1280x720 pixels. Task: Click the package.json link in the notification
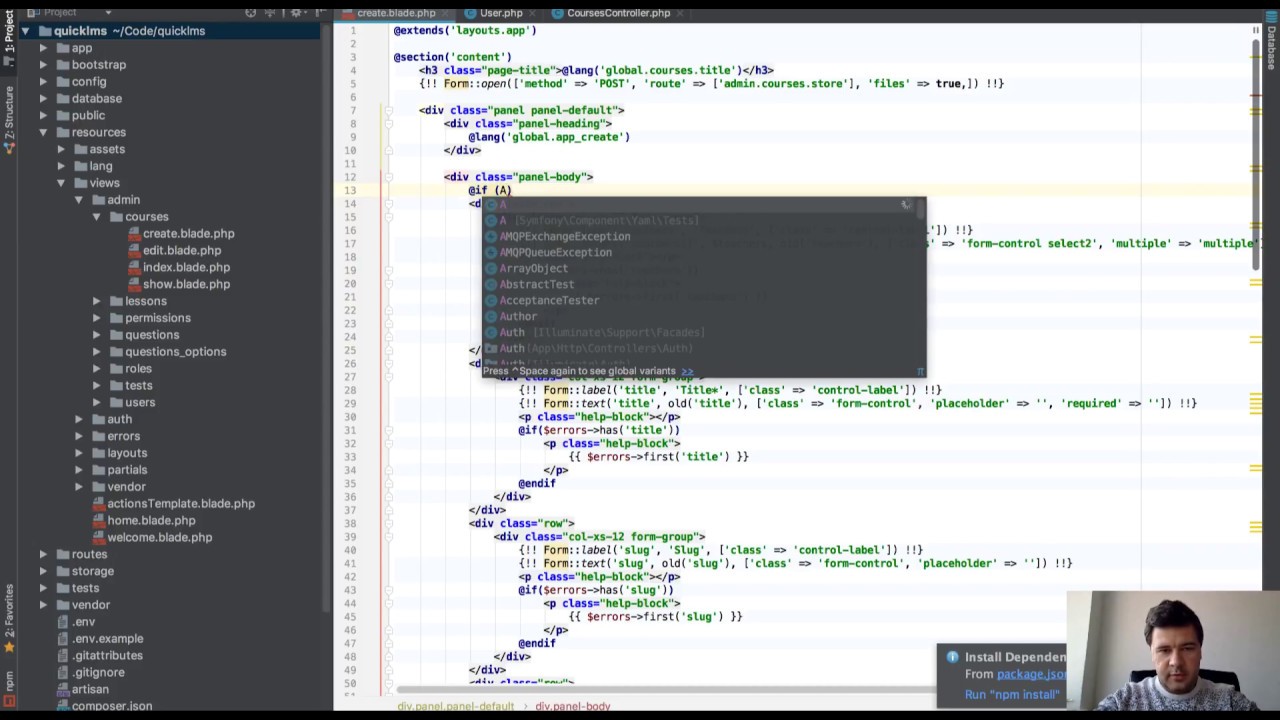click(1030, 675)
